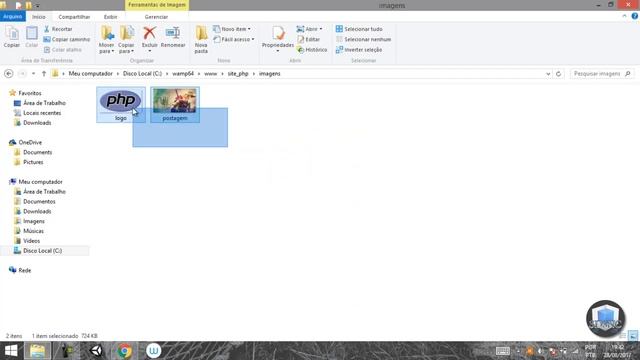Open OneDrive in navigation pane
Image resolution: width=640 pixels, height=360 pixels.
point(30,142)
